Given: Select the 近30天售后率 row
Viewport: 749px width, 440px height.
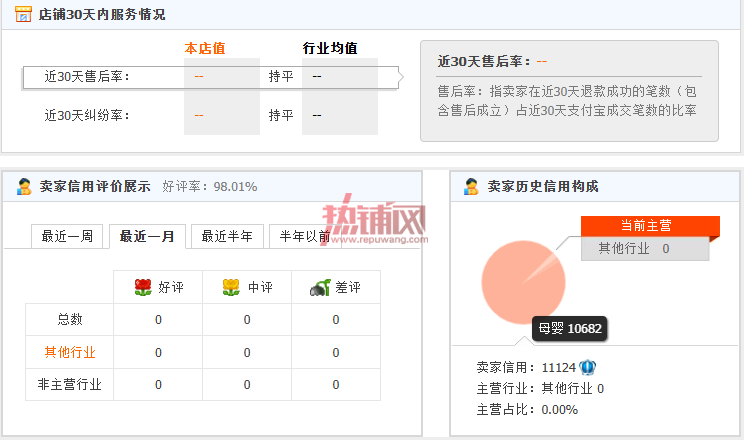Looking at the screenshot, I should 211,77.
